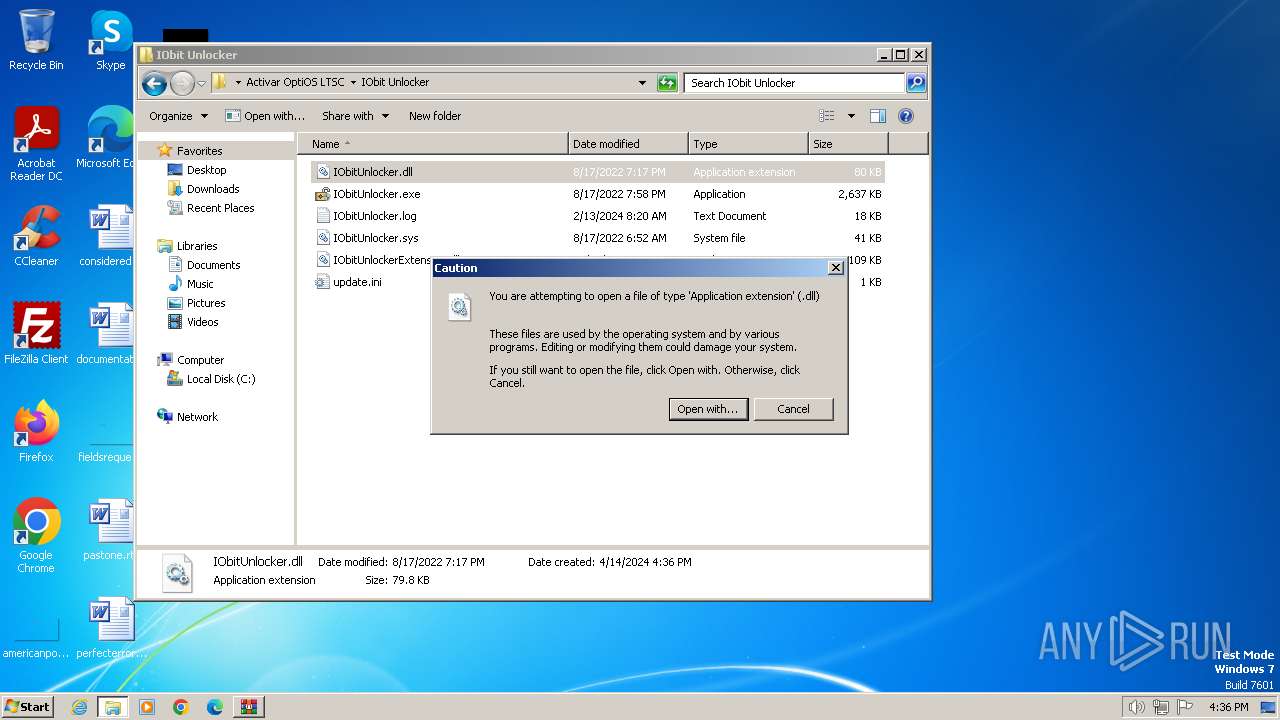Click the volume speaker tray icon
Image resolution: width=1280 pixels, height=720 pixels.
click(x=1137, y=707)
